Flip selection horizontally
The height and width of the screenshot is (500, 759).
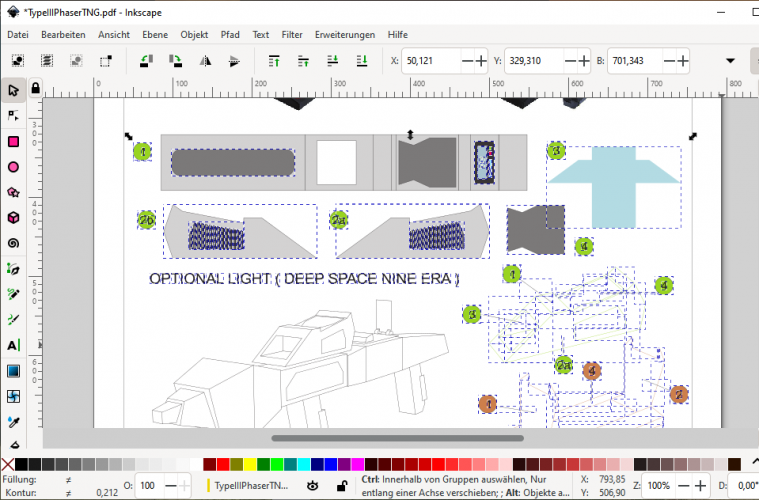tap(205, 61)
